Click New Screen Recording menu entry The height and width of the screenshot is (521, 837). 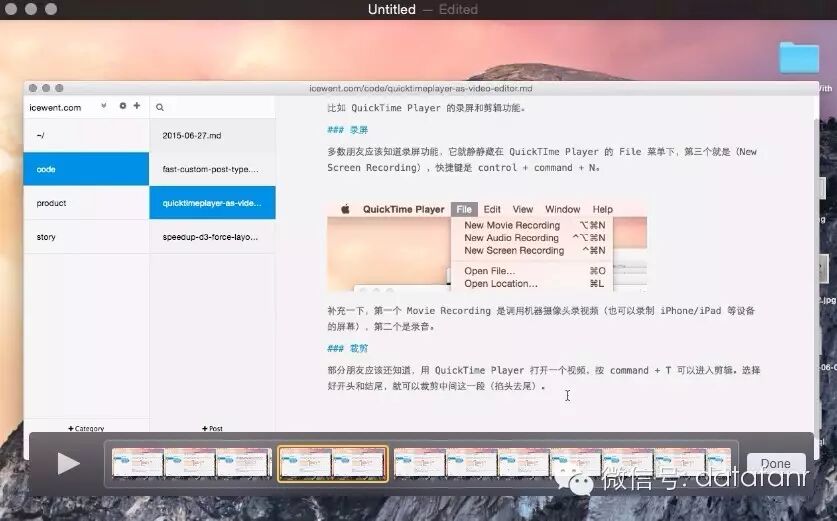(535, 250)
